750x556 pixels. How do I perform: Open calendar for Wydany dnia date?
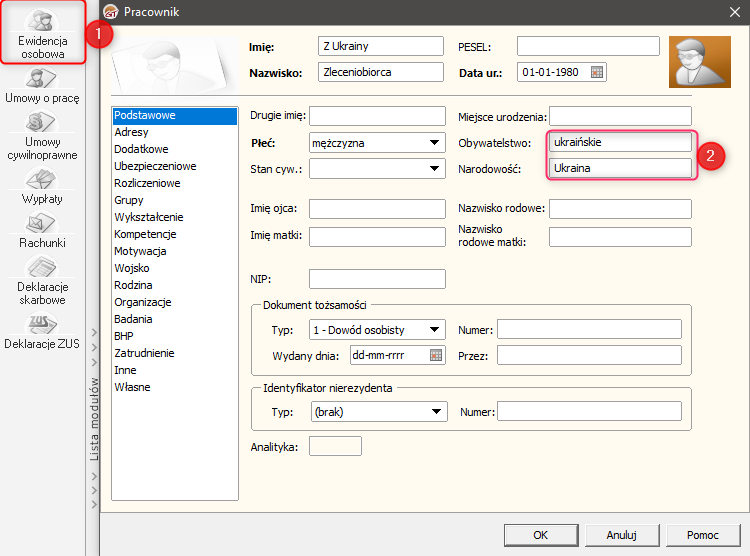click(x=435, y=355)
